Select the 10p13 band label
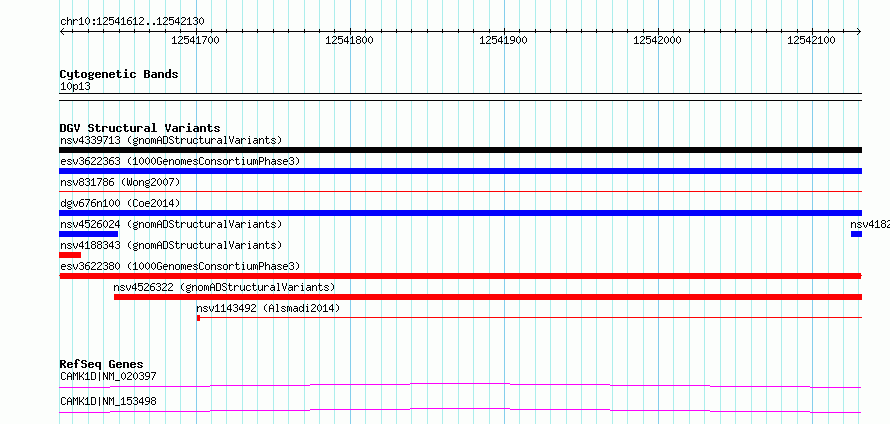 click(x=75, y=87)
